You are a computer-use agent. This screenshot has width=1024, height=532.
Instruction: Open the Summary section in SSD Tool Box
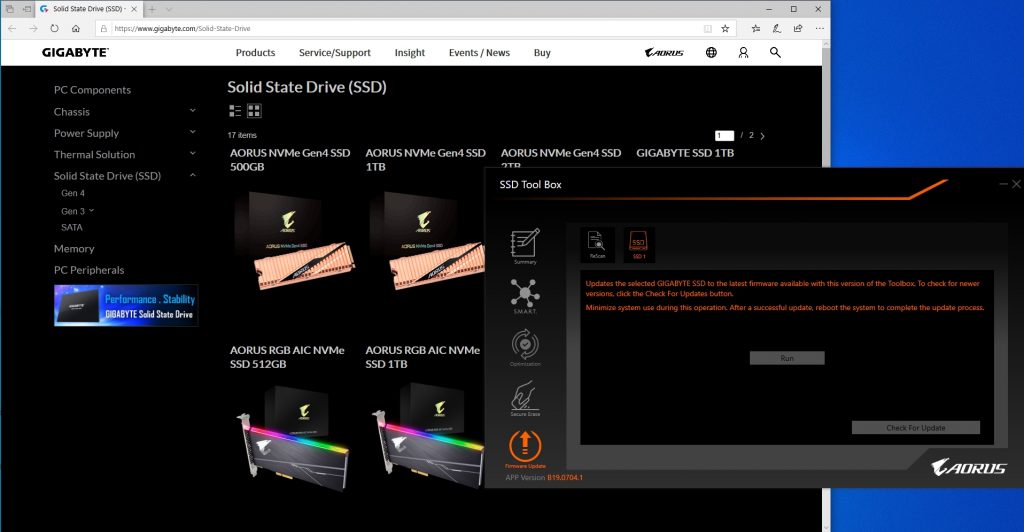coord(525,245)
